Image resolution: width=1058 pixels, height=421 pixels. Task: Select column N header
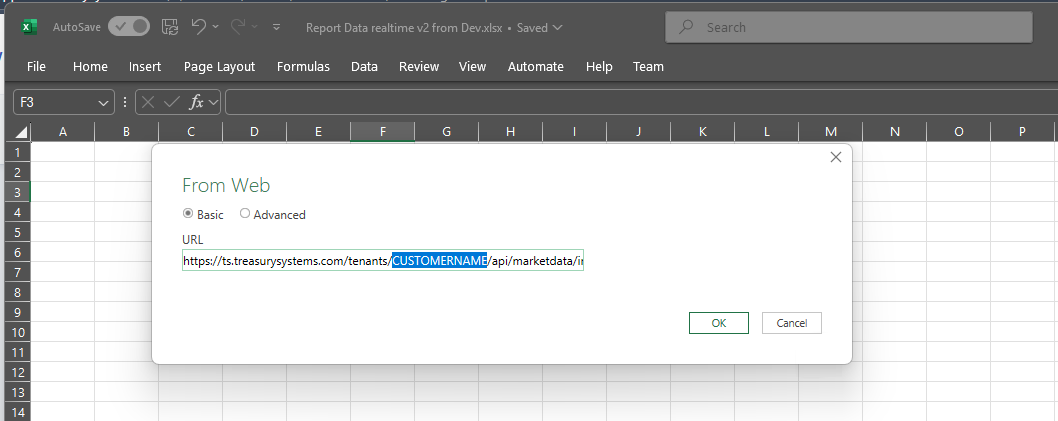[x=895, y=132]
